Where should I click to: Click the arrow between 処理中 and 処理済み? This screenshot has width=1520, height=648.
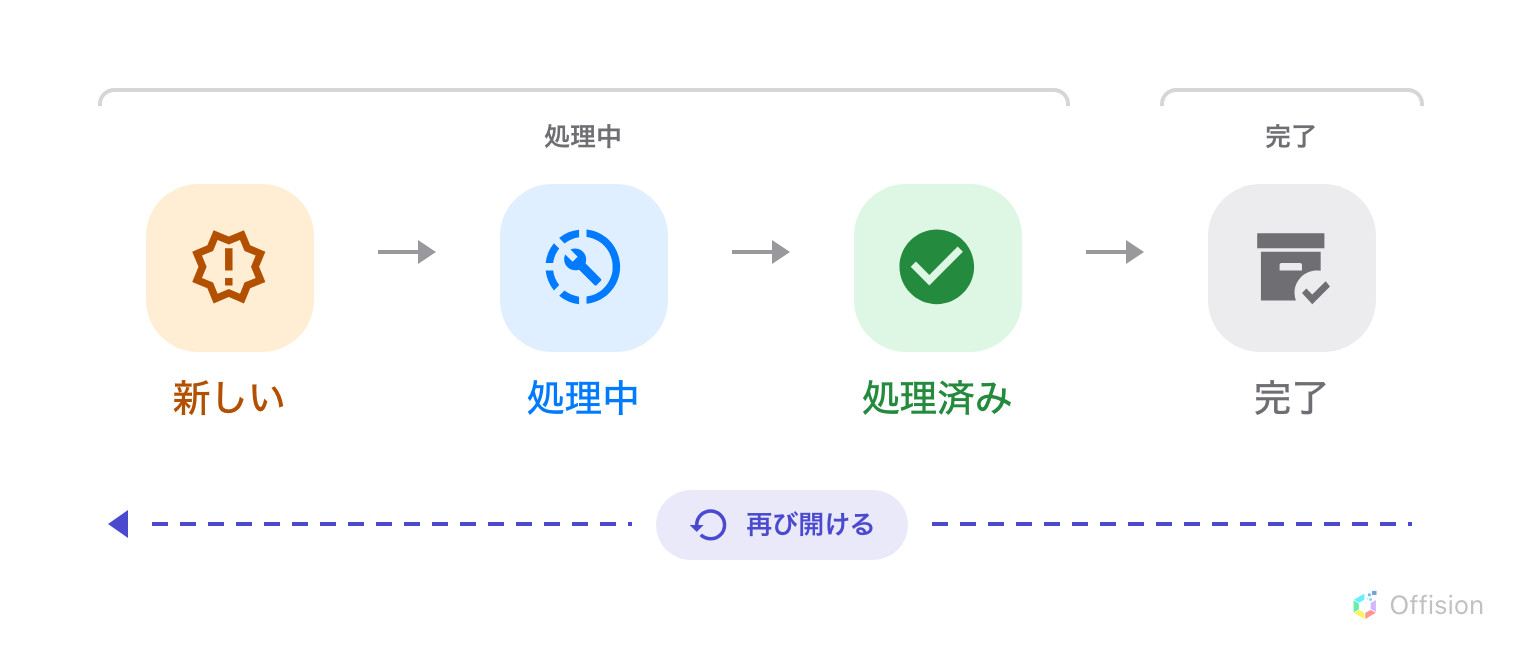click(x=761, y=252)
